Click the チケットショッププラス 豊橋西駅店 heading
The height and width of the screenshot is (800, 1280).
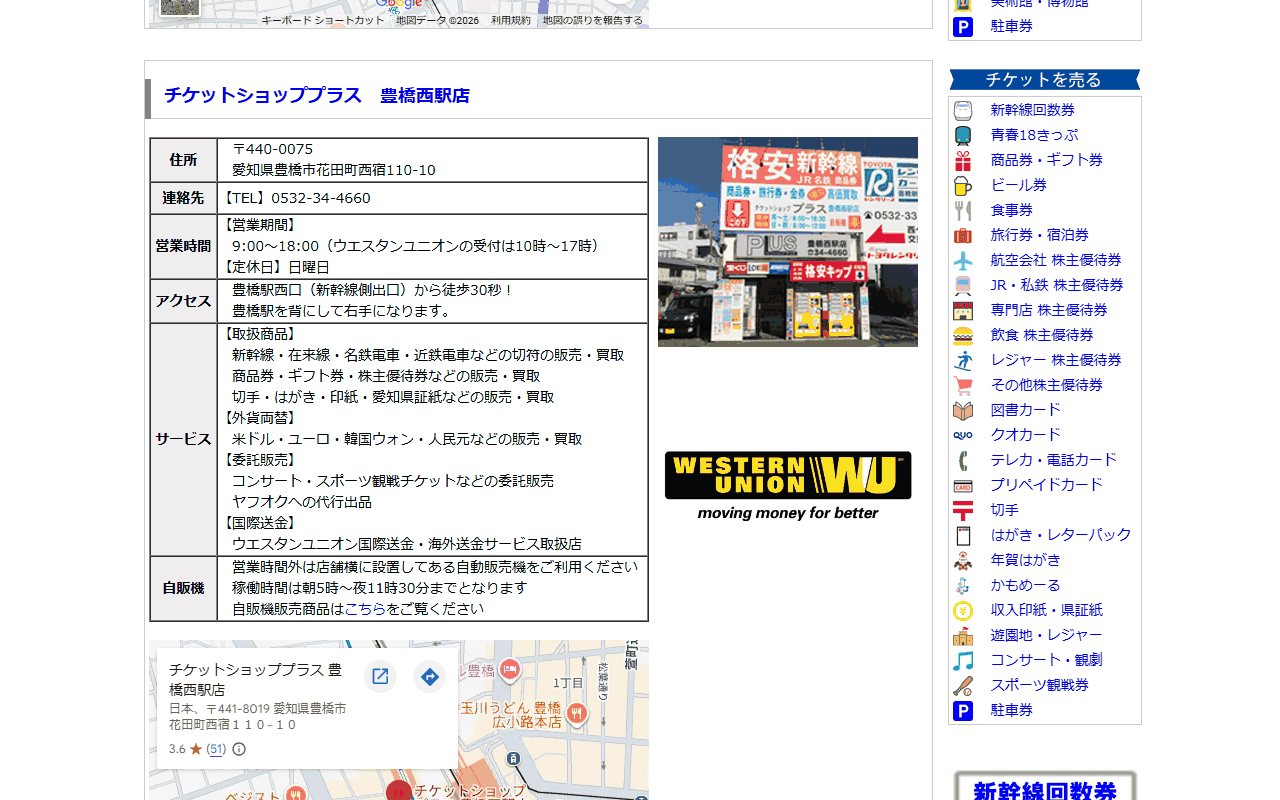click(317, 95)
